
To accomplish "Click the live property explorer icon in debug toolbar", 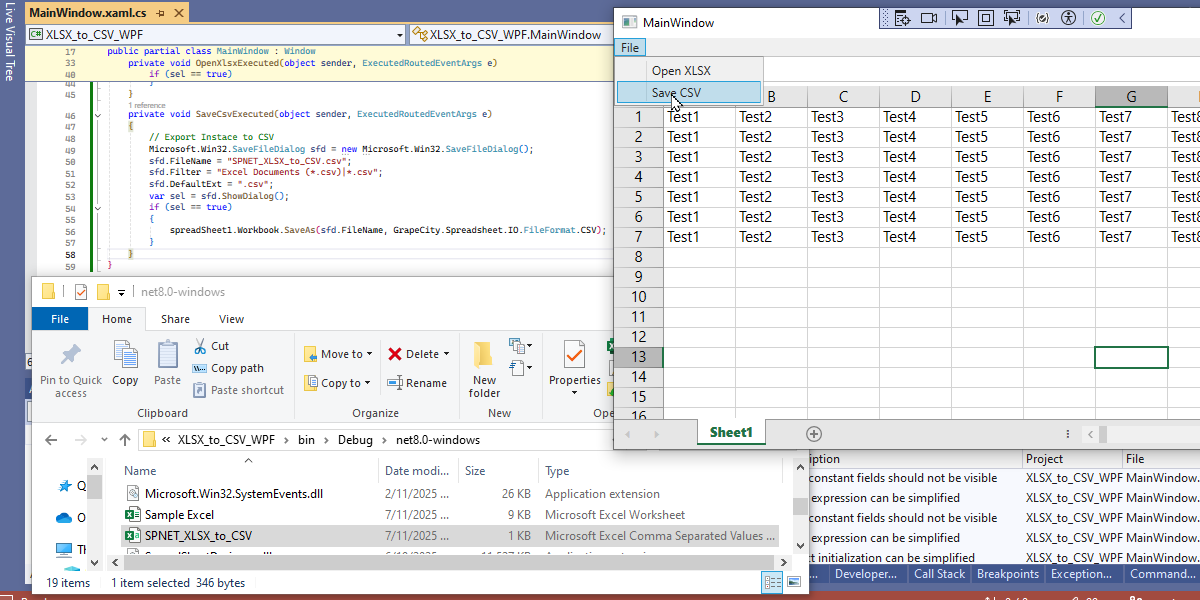I will click(x=902, y=18).
